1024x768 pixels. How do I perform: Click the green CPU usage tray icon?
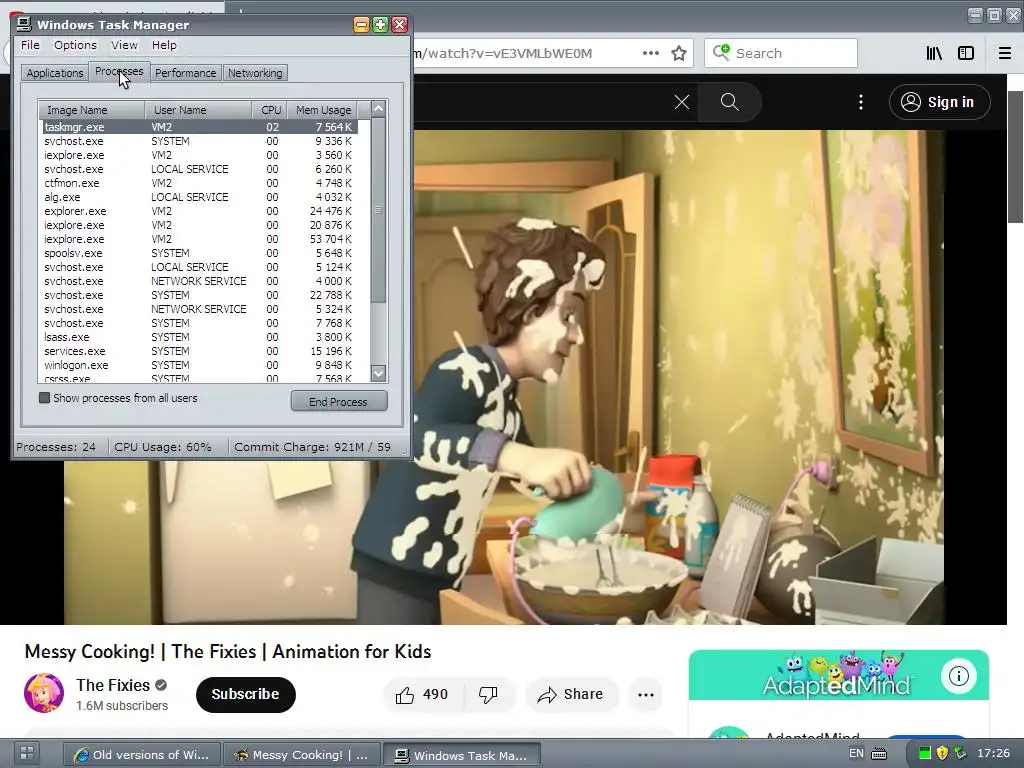coord(925,754)
